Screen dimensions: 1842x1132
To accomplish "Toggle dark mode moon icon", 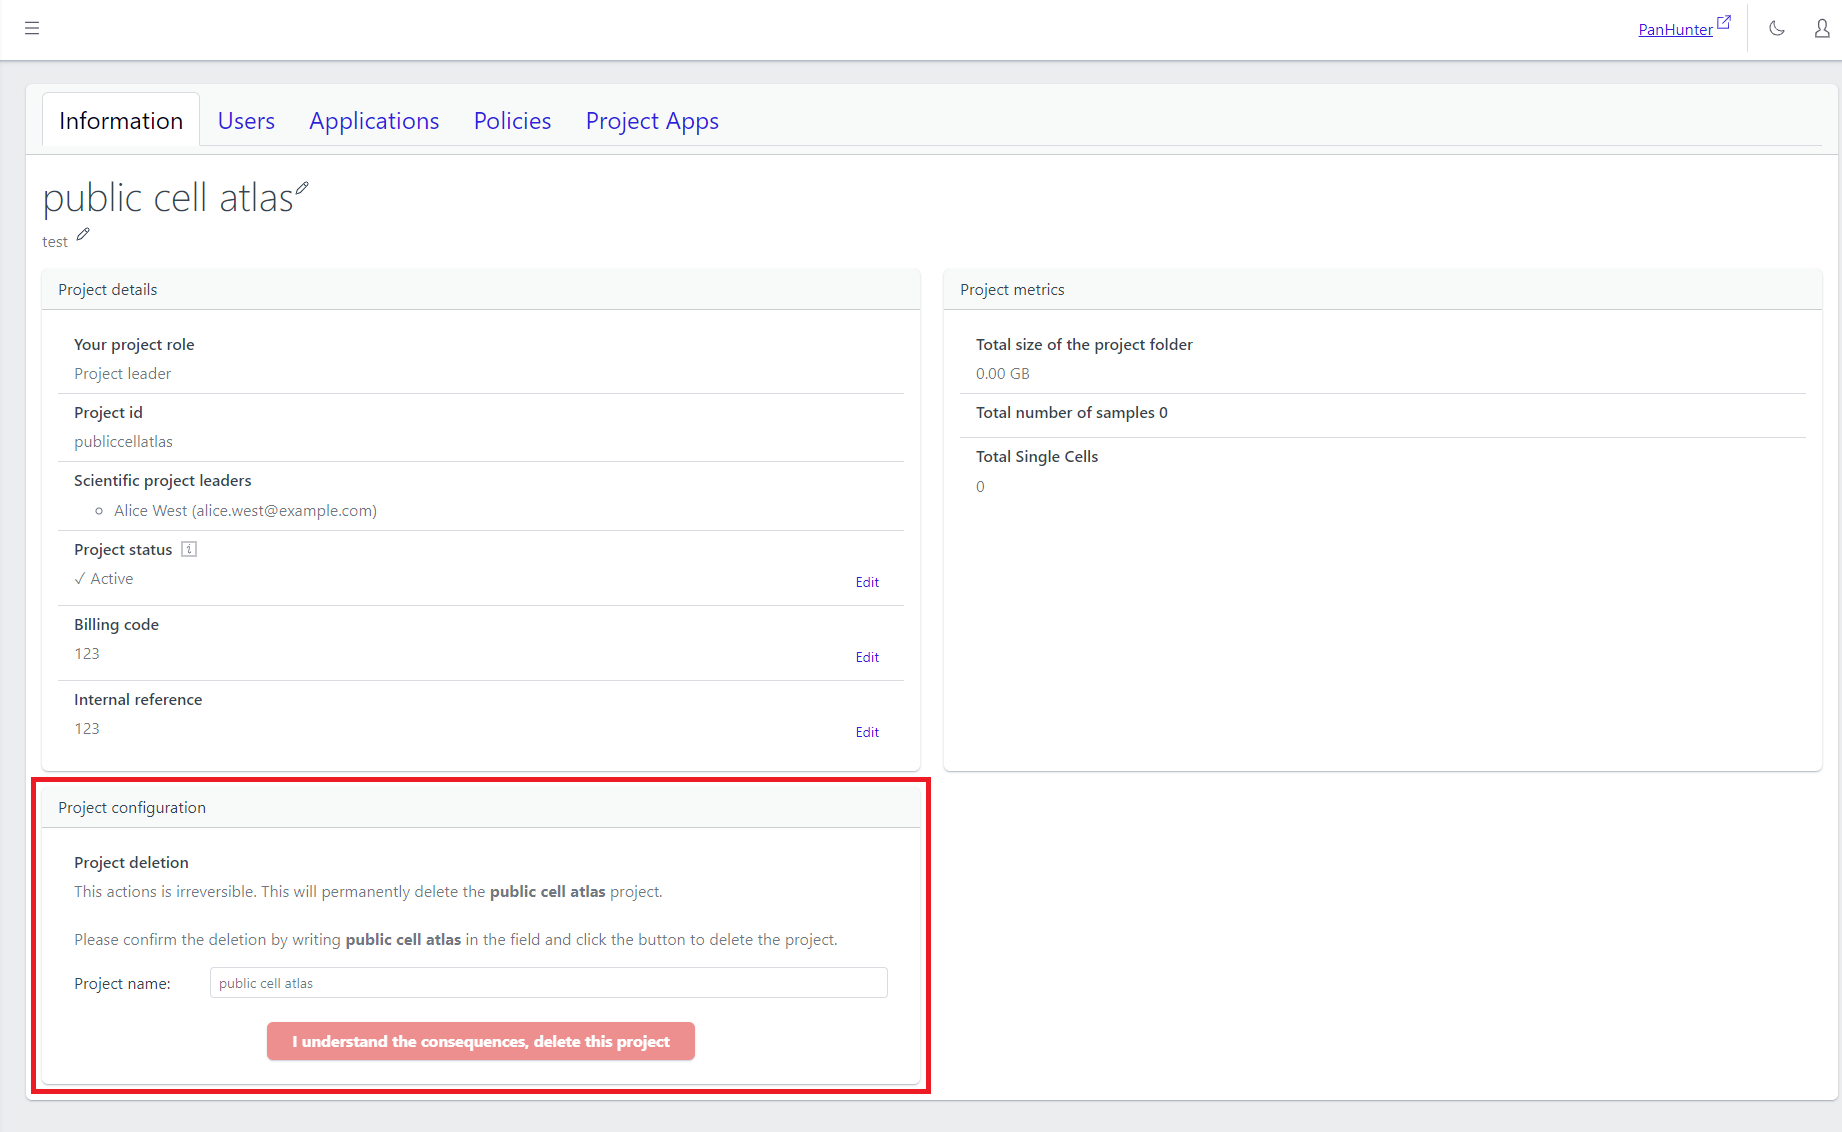I will click(1776, 28).
